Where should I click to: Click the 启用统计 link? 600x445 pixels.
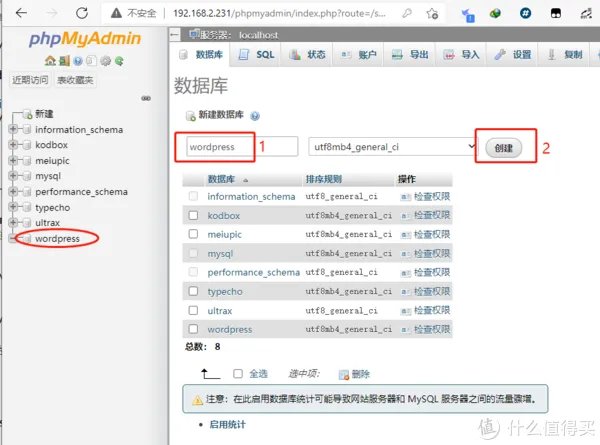click(x=227, y=424)
